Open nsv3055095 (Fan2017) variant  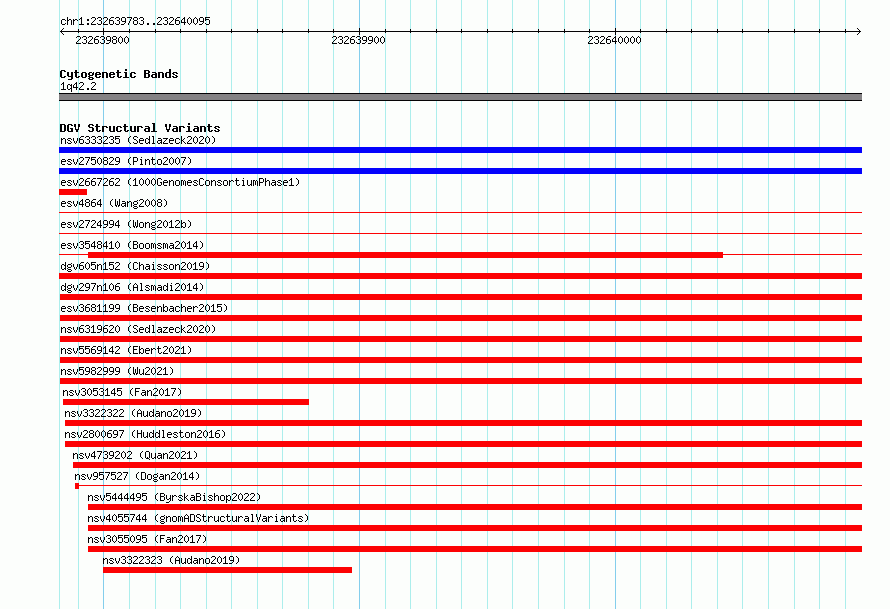pos(147,539)
